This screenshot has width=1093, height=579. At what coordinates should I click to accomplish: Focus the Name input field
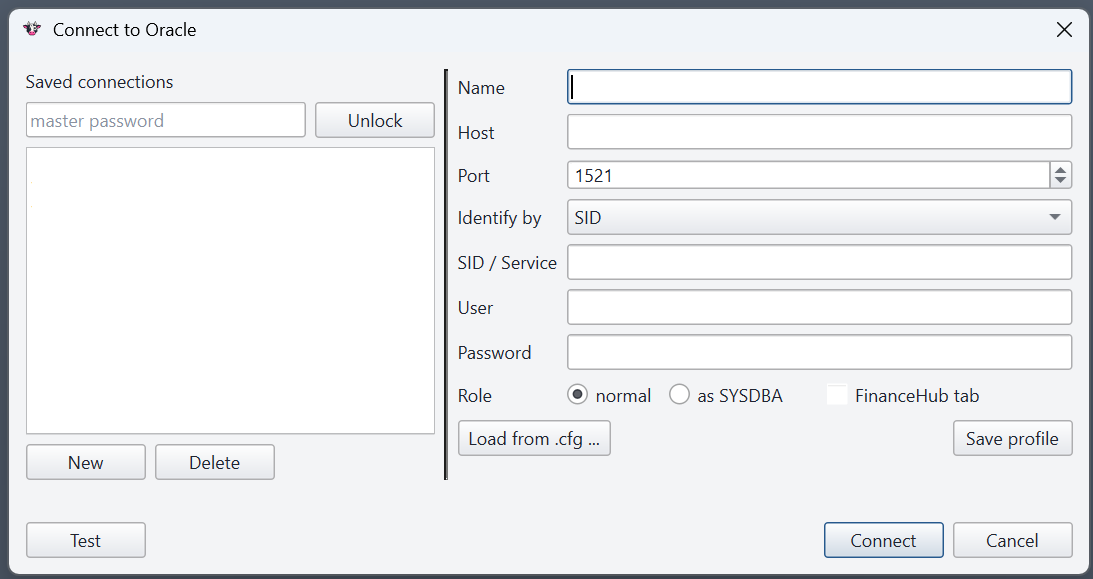819,87
